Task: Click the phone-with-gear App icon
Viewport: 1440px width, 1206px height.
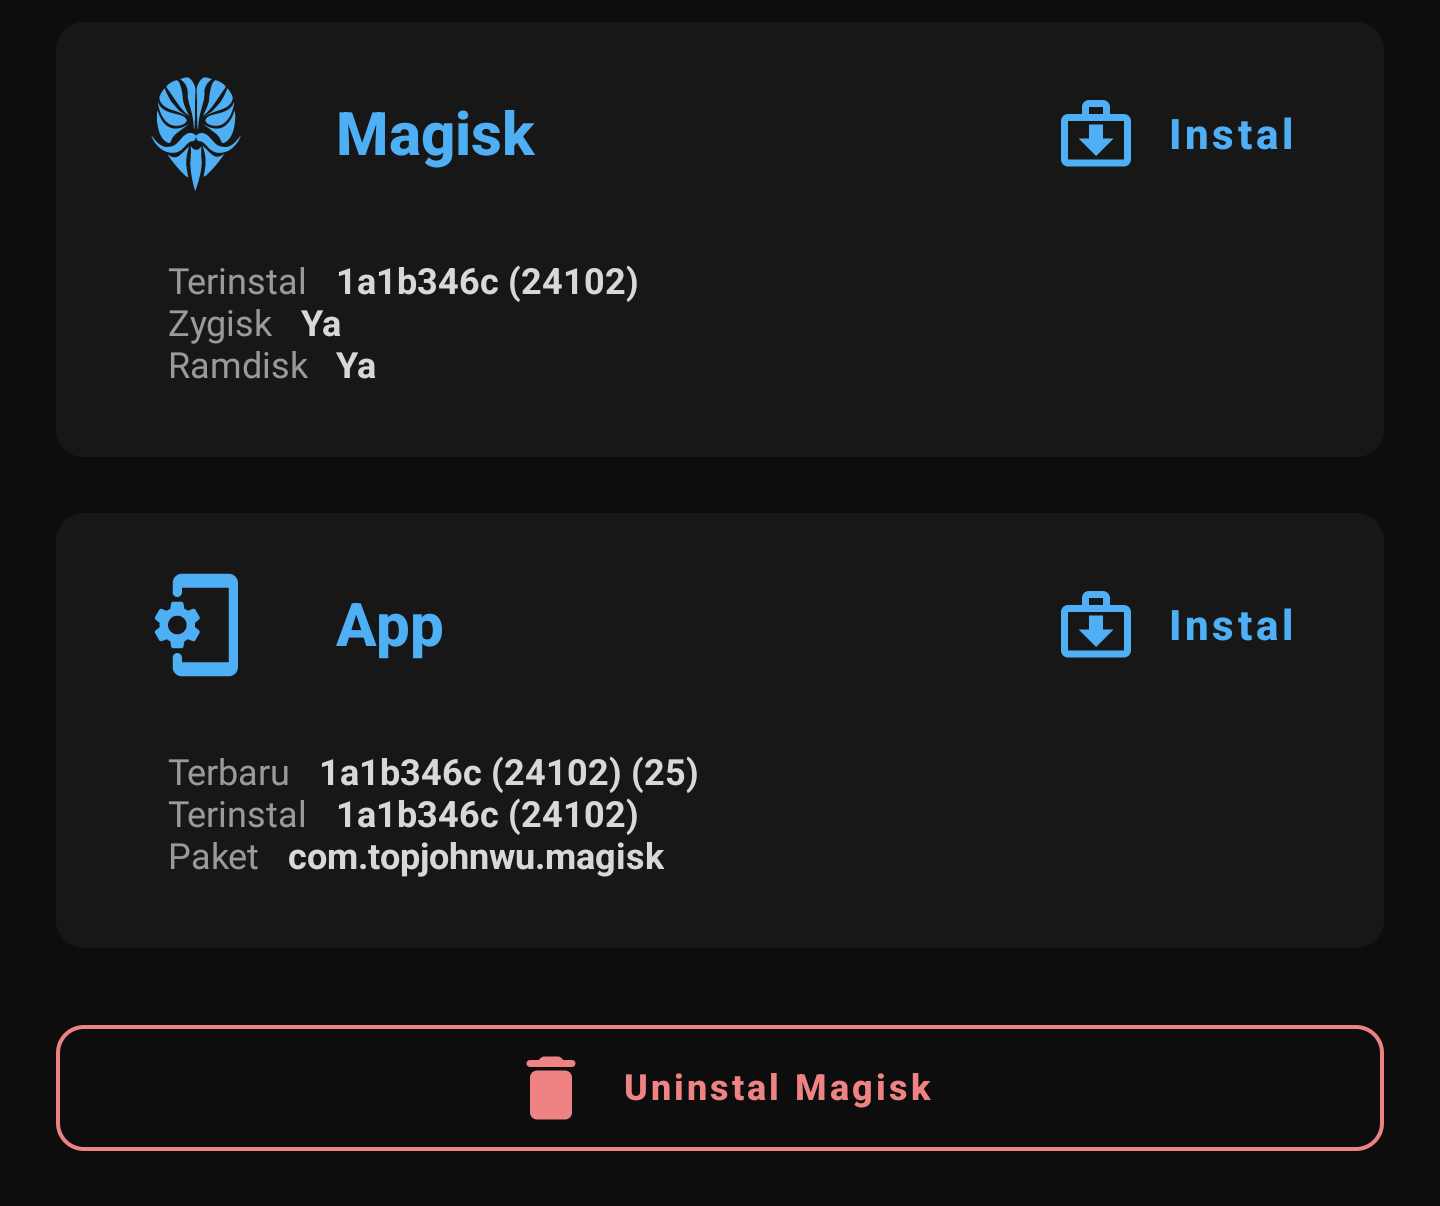Action: point(197,625)
